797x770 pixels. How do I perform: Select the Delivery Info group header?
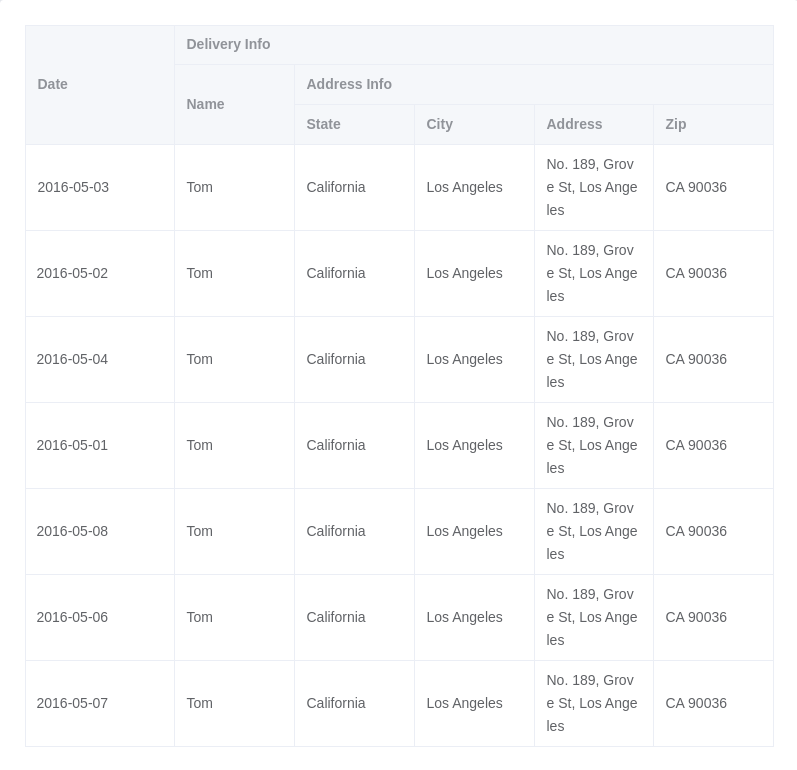pos(474,45)
